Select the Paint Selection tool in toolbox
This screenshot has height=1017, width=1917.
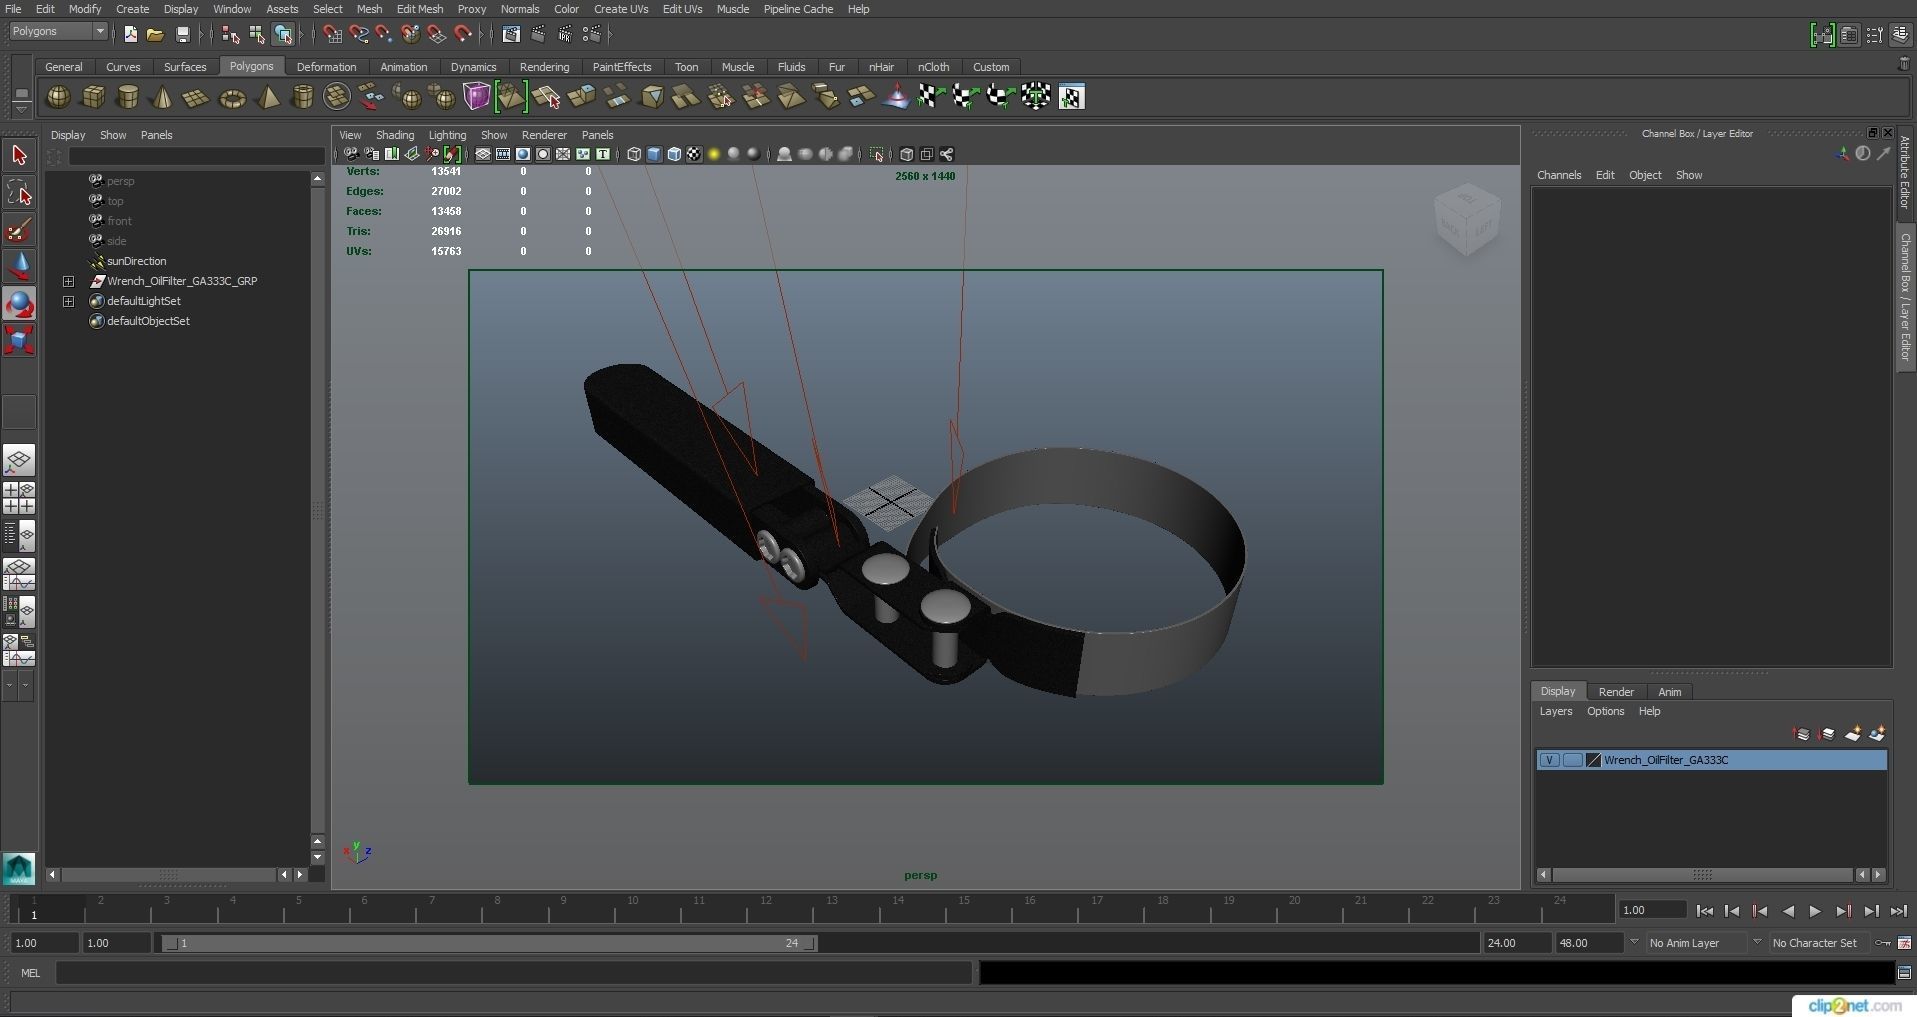coord(19,230)
